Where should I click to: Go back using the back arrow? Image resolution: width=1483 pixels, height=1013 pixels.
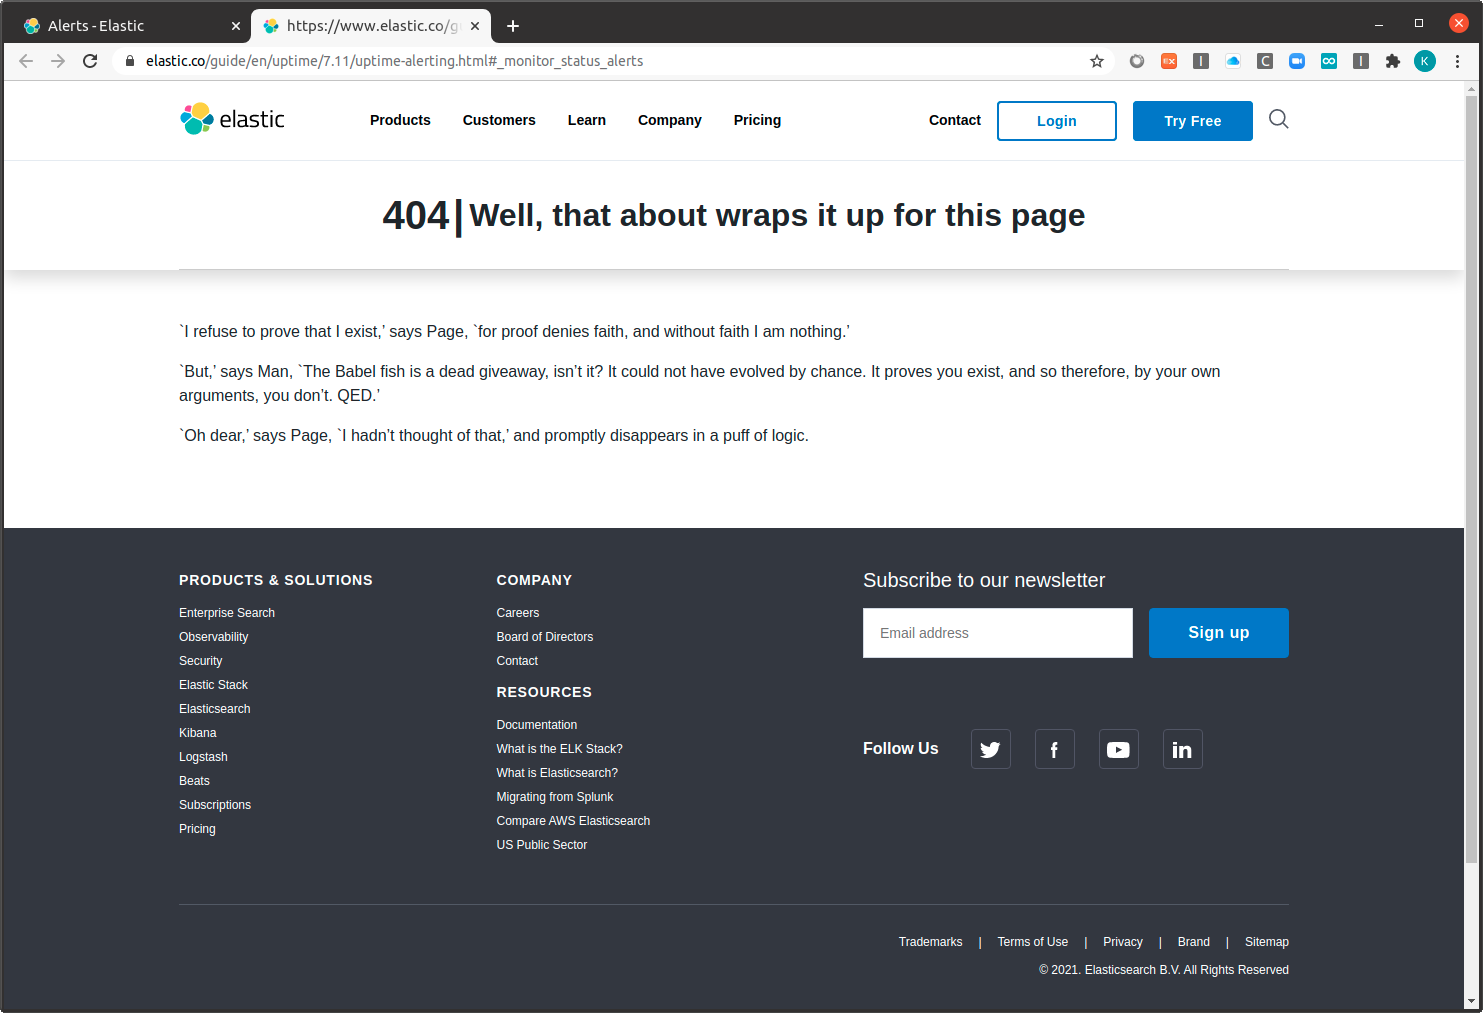(25, 60)
